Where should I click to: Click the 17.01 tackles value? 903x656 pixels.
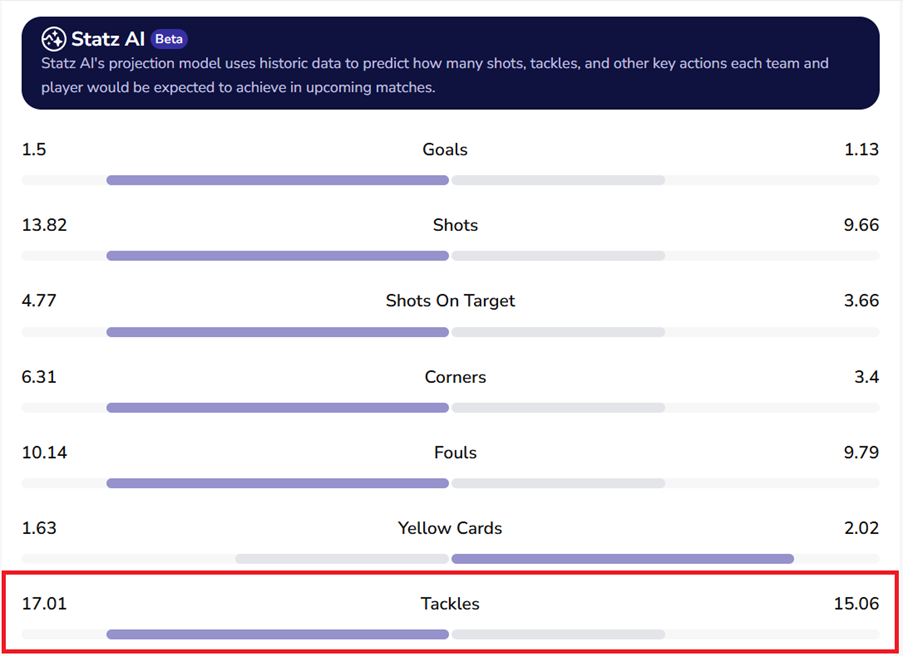click(44, 604)
